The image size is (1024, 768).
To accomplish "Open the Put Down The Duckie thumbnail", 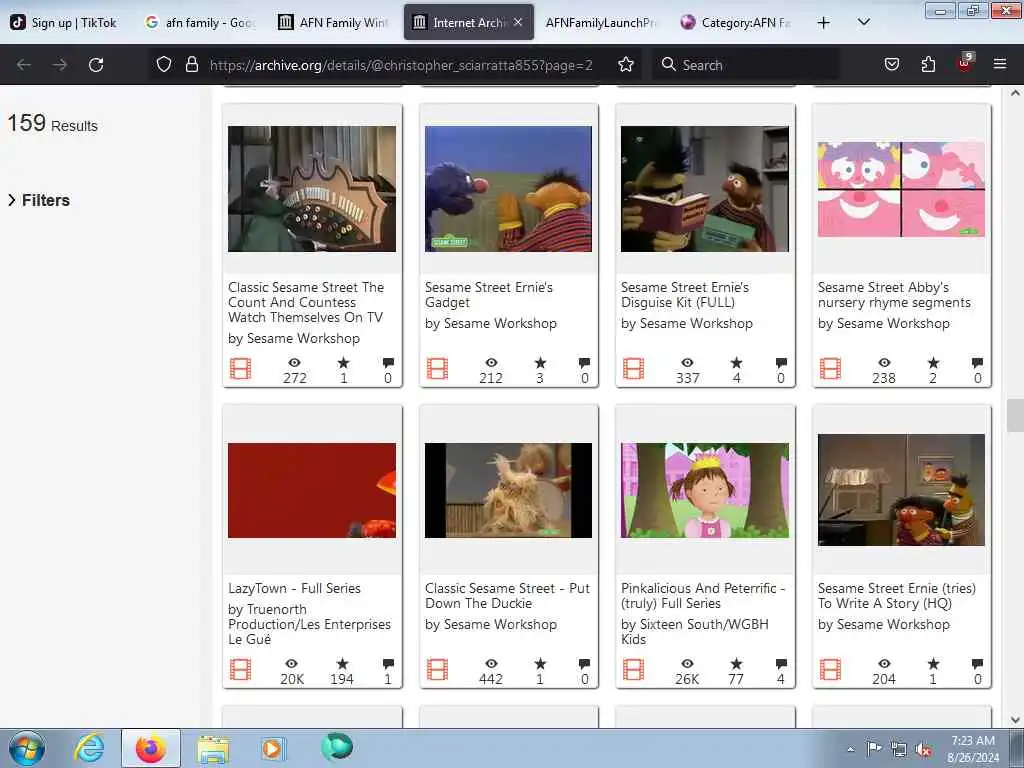I will pos(509,490).
